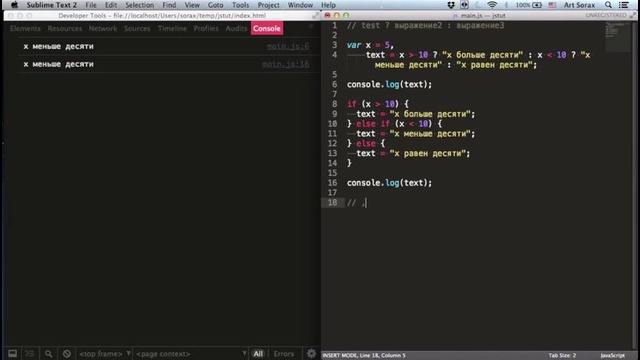Open the Sublime Text 2 application menu
The width and height of the screenshot is (640, 360).
coord(51,5)
